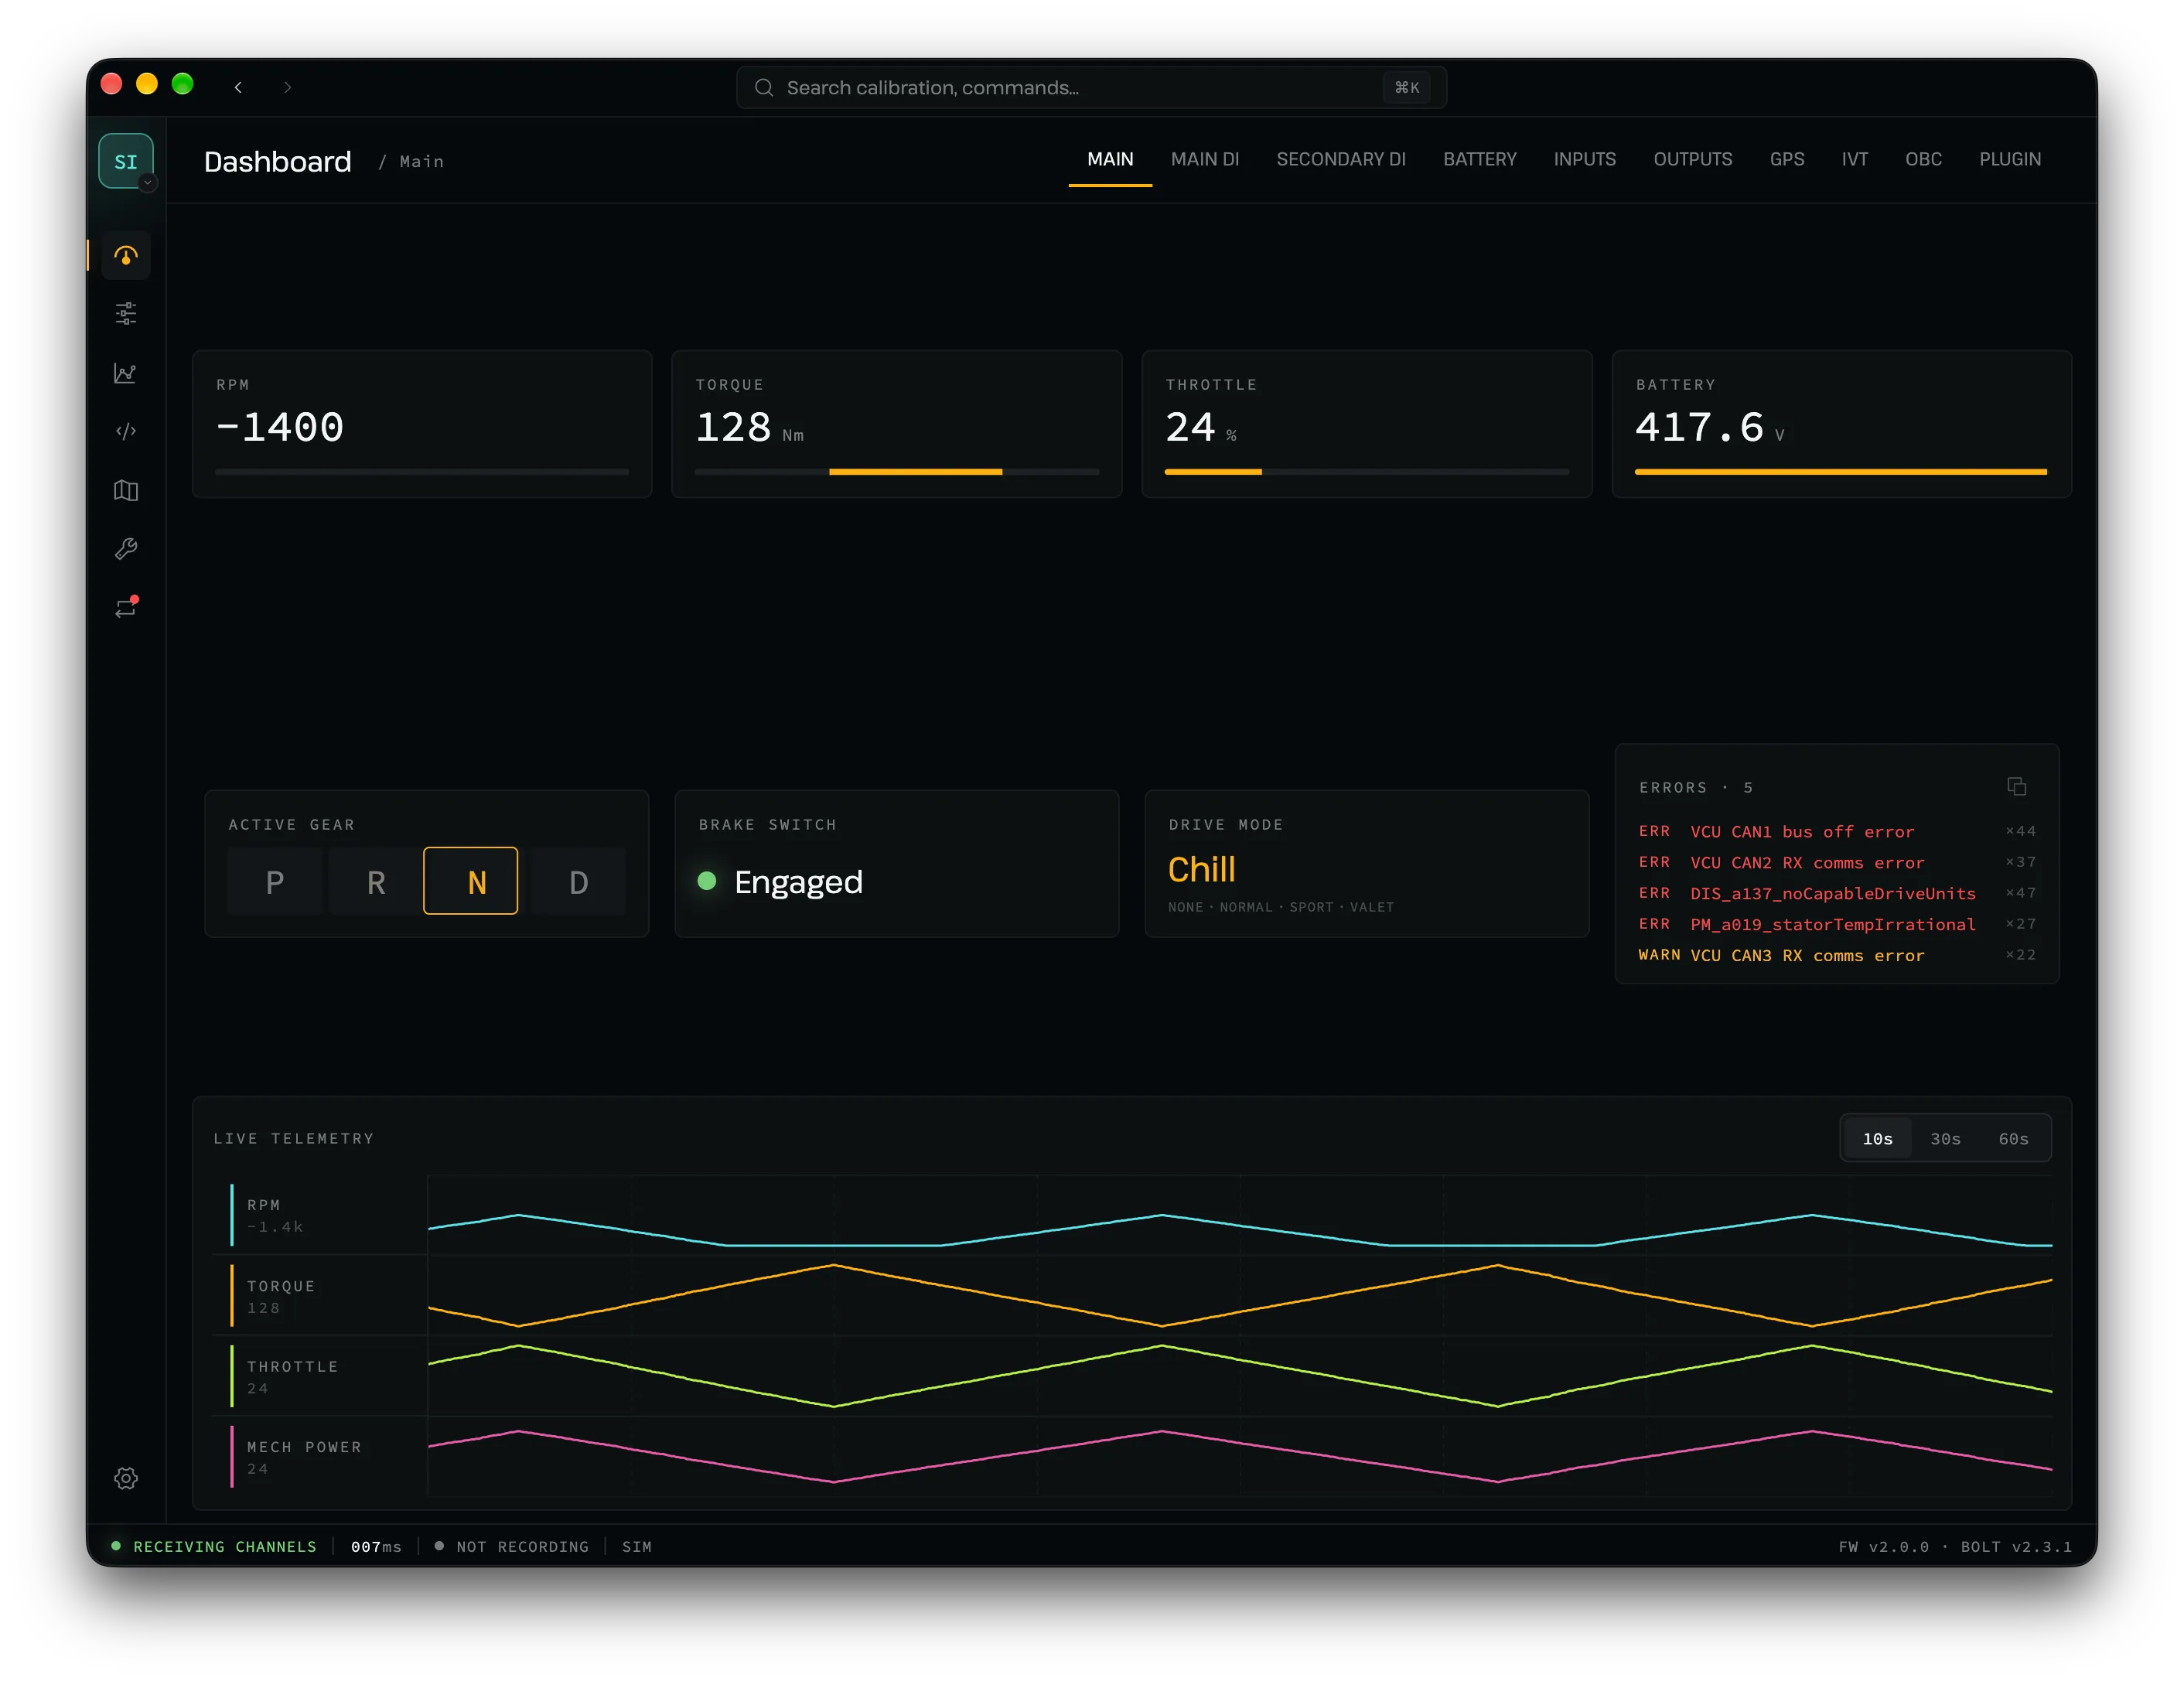Select gear N
Screen dimensions: 2184x1681
point(471,881)
